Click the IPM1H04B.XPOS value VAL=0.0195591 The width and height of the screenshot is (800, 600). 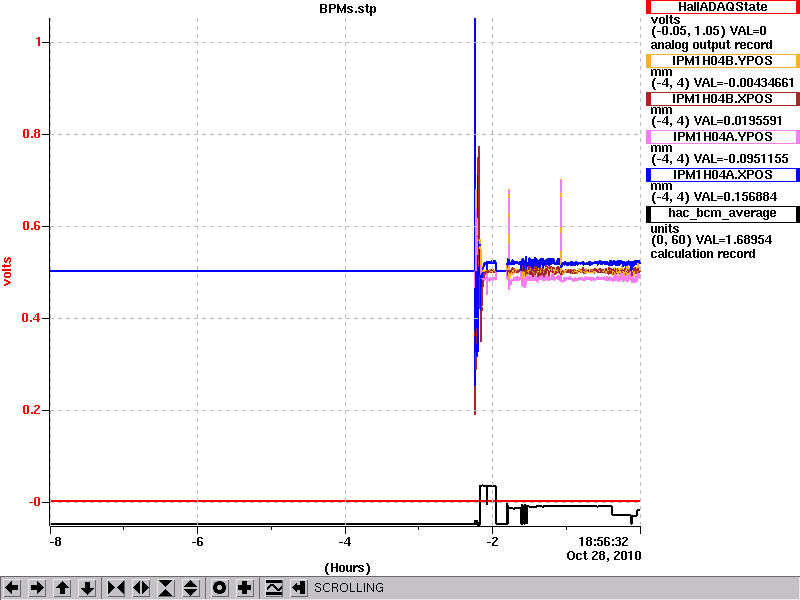point(738,121)
